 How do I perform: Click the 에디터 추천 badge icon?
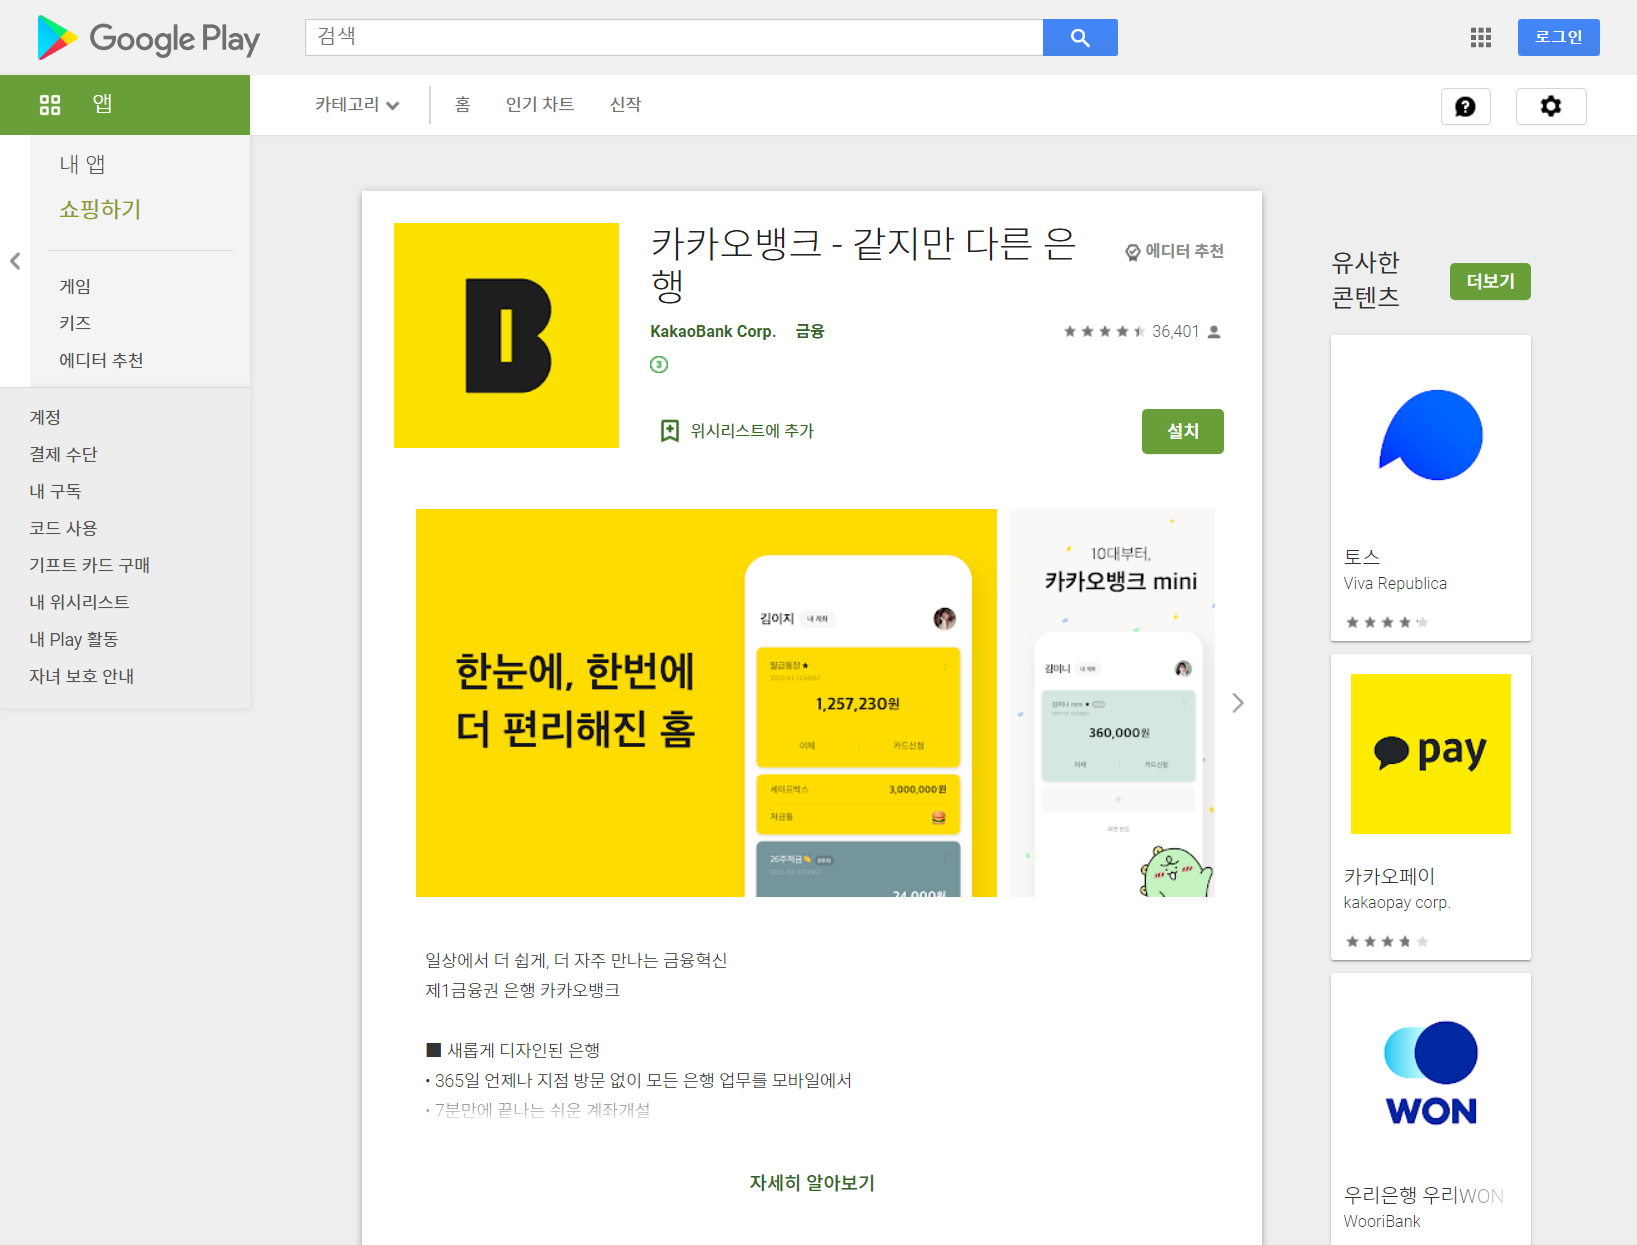[1133, 252]
